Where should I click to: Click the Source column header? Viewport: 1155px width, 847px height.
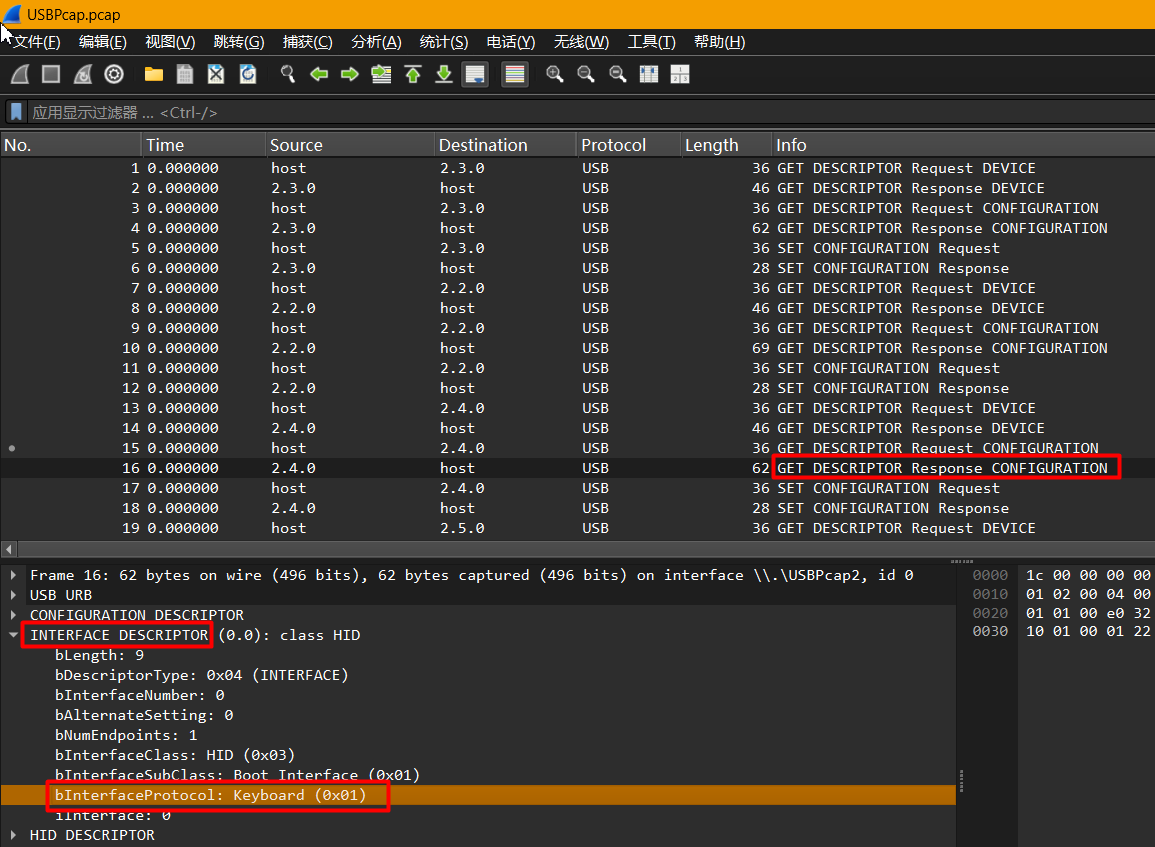point(296,145)
